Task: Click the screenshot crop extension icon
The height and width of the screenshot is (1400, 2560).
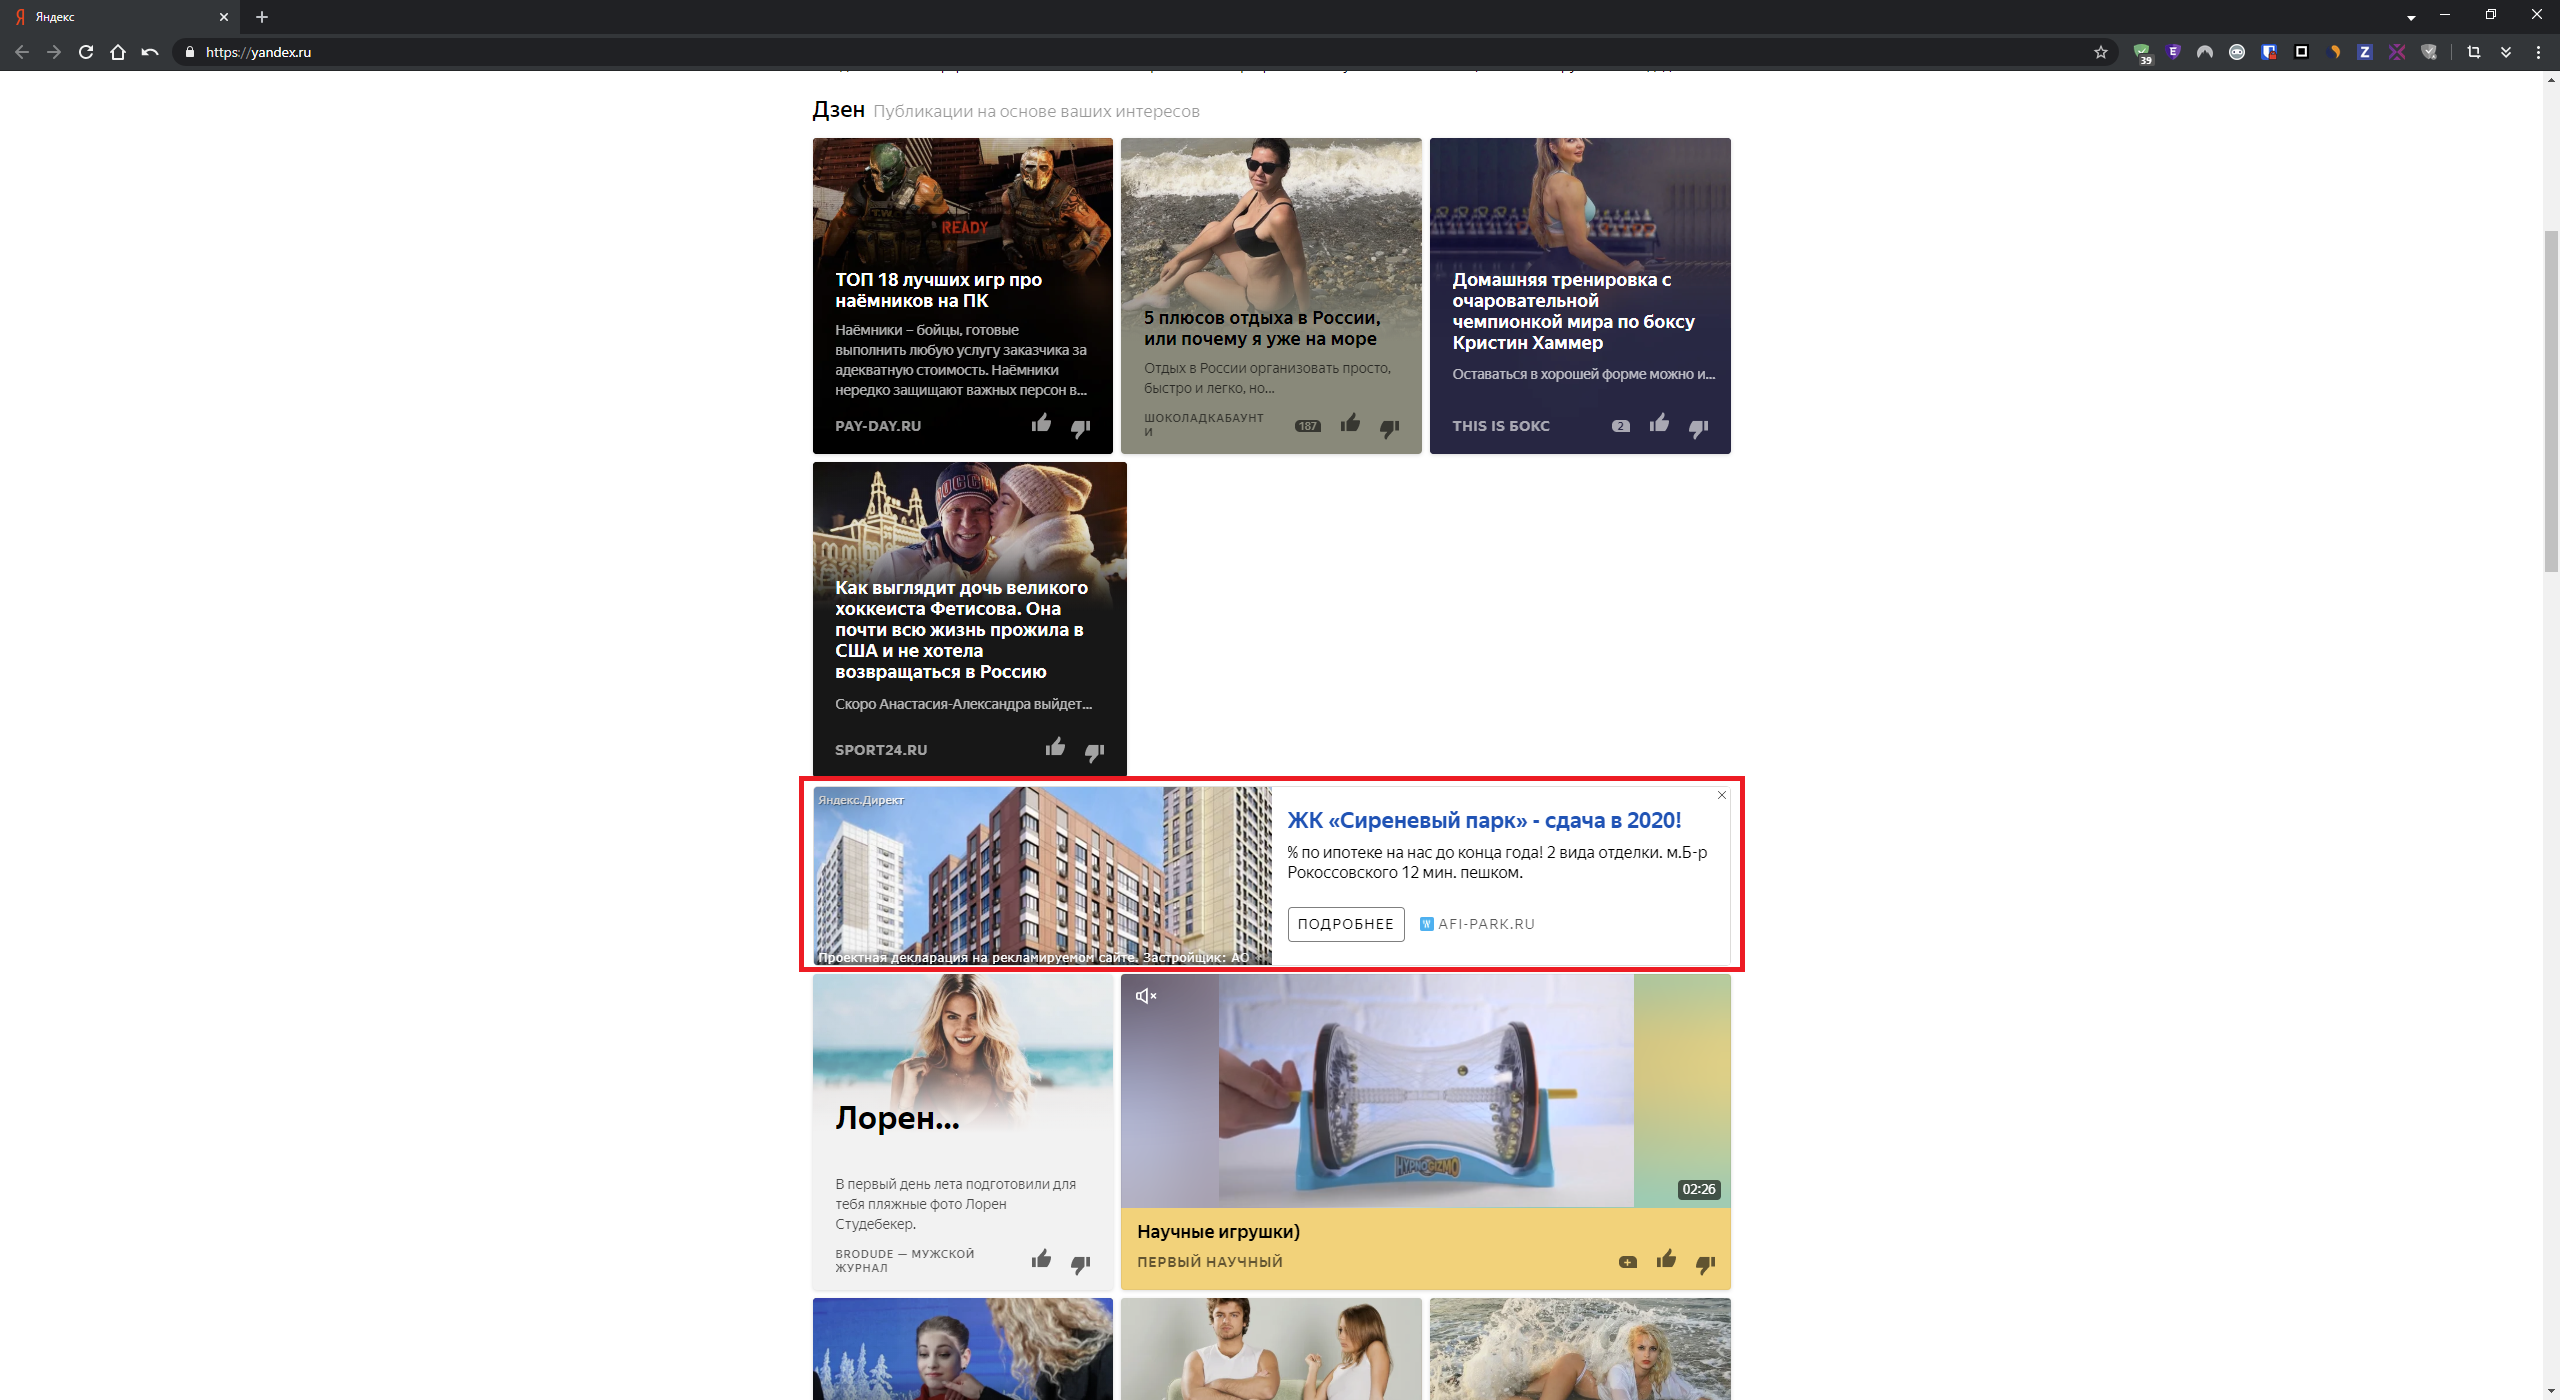Action: (2475, 51)
